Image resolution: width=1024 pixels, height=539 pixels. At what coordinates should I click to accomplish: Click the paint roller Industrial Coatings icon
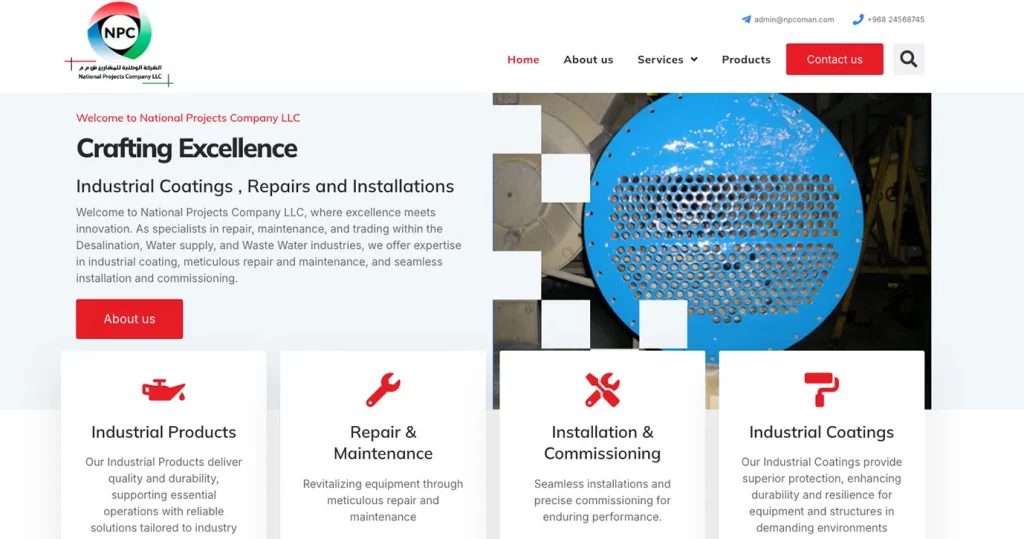(x=821, y=390)
